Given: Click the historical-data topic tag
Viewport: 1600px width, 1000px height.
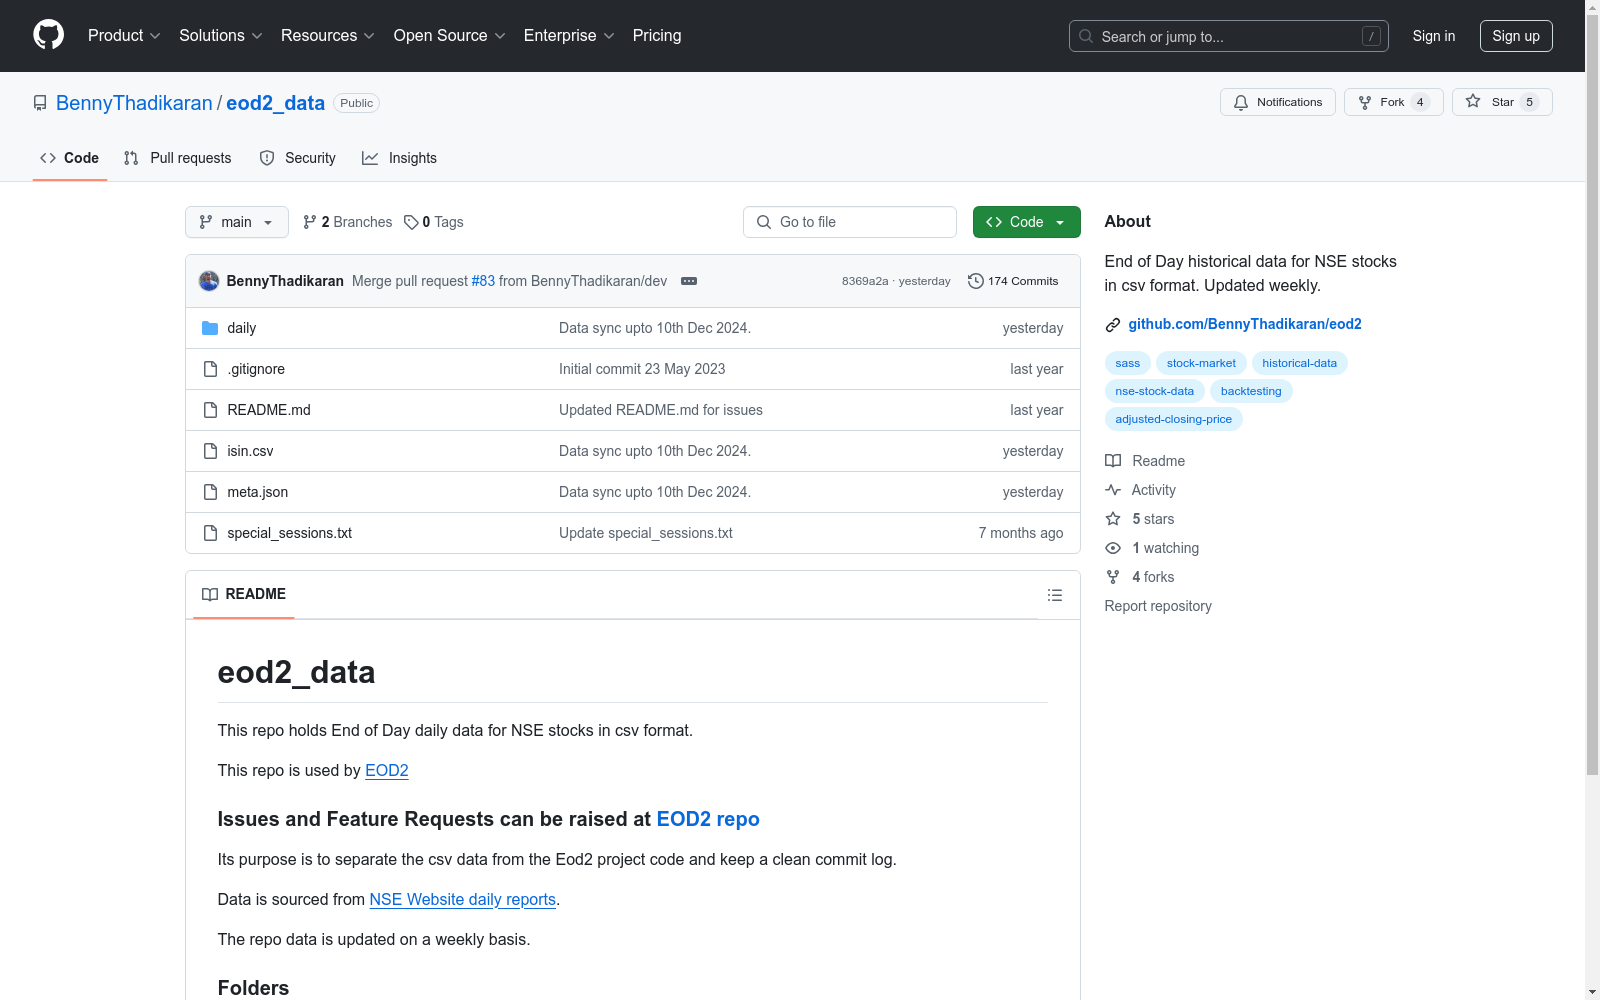Looking at the screenshot, I should pyautogui.click(x=1300, y=363).
